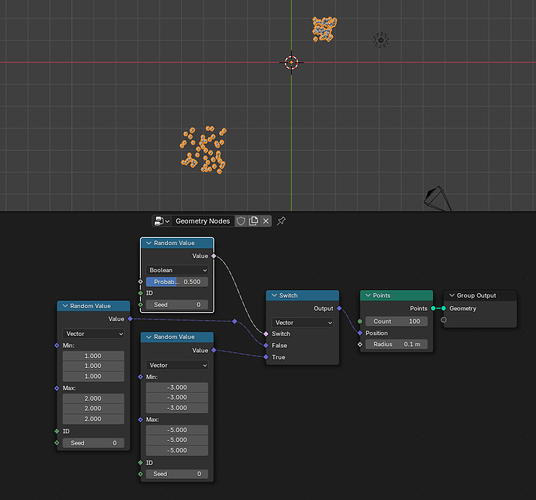Image resolution: width=536 pixels, height=500 pixels.
Task: Click the Geometry input socket on Group Output
Action: pos(444,308)
